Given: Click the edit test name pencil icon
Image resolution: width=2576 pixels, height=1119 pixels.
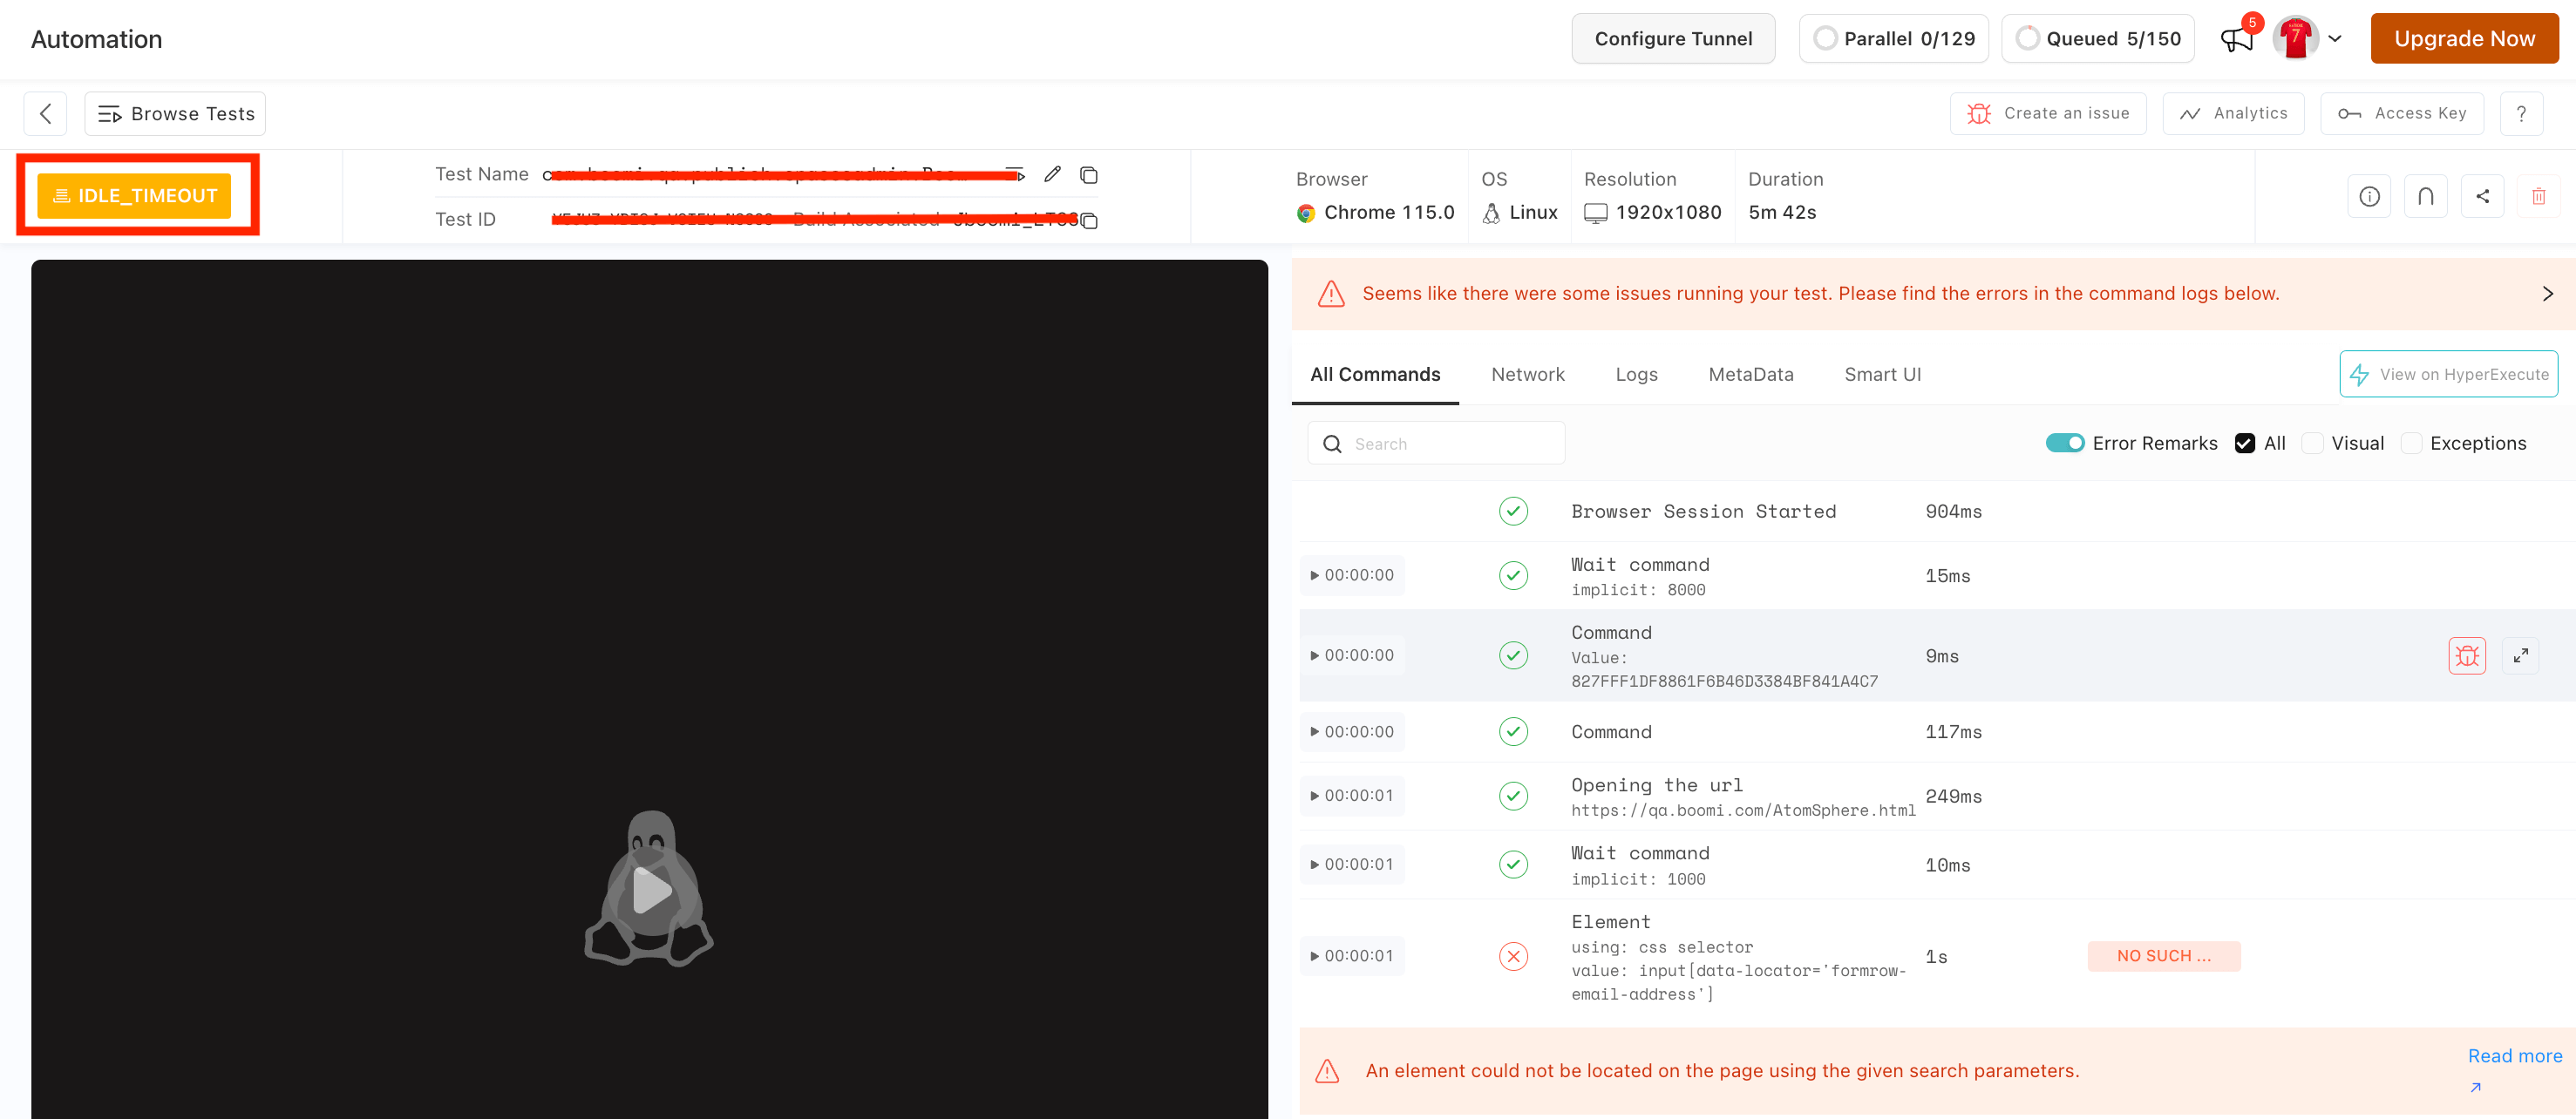Looking at the screenshot, I should point(1052,175).
